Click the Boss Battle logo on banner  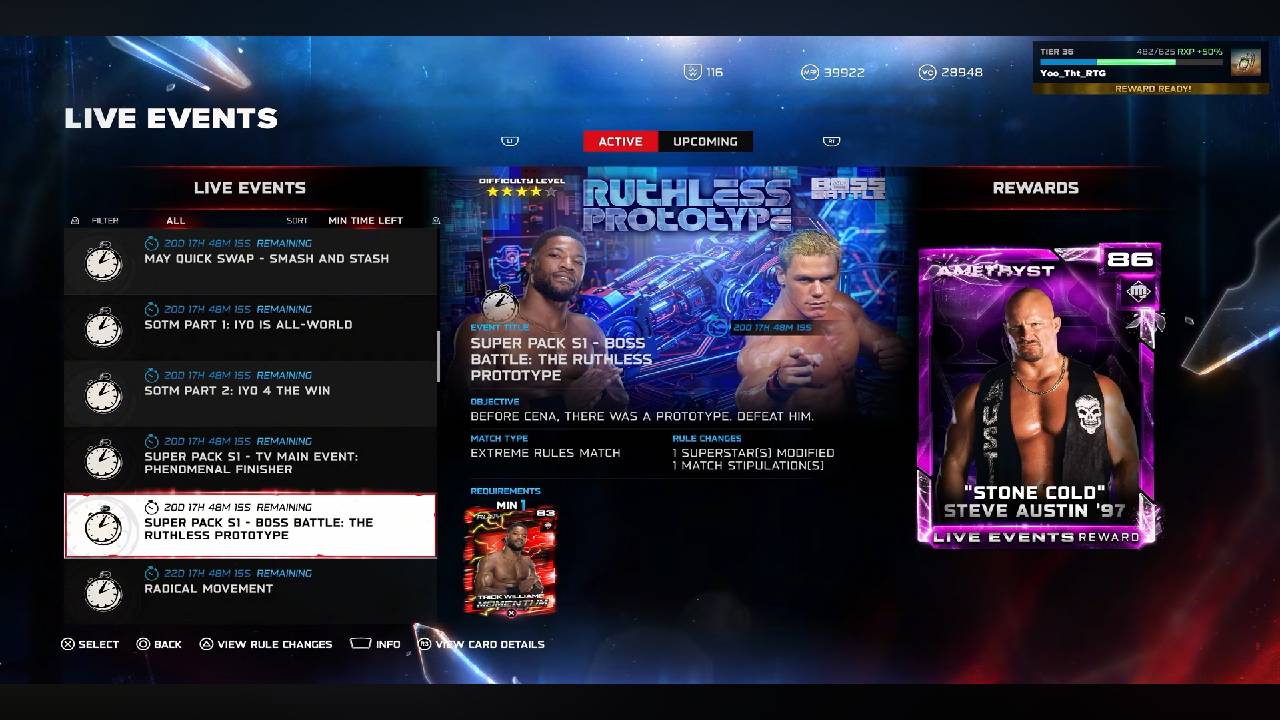(x=848, y=189)
